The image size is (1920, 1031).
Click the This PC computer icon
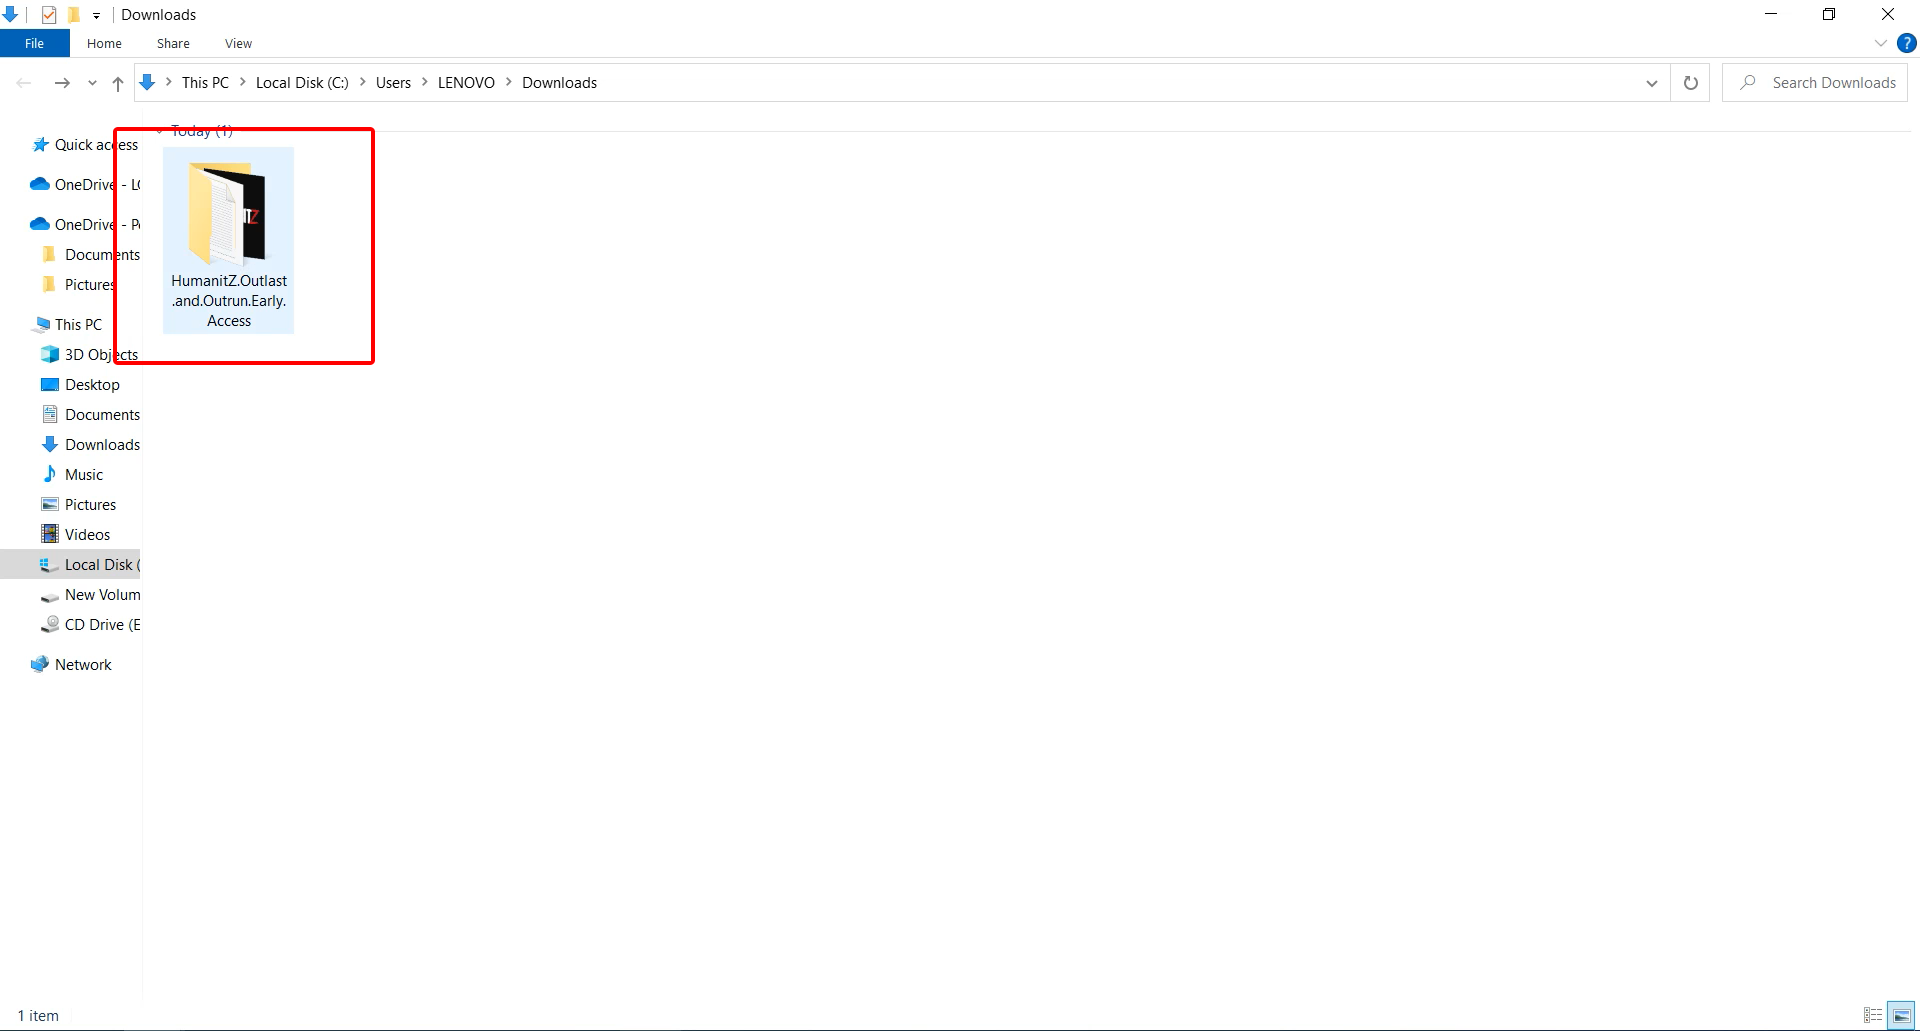point(40,325)
